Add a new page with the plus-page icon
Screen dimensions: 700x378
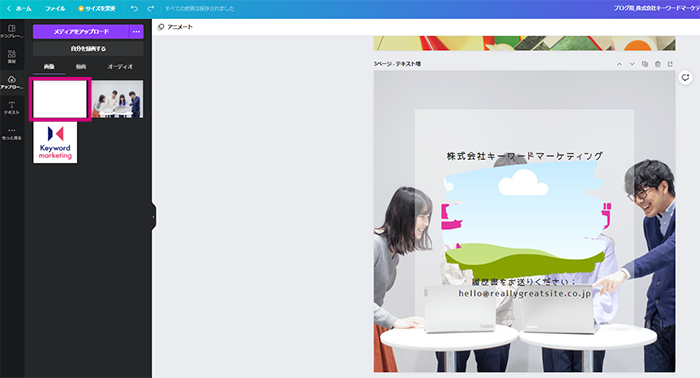pos(670,64)
